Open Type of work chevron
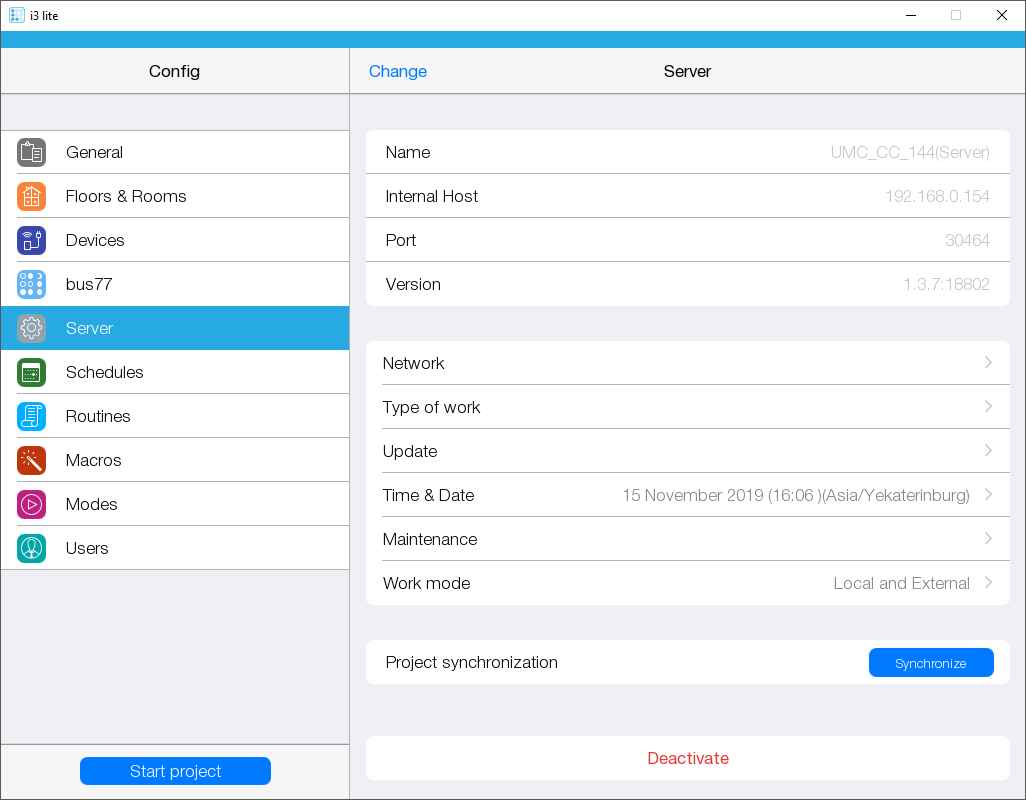 click(x=988, y=407)
